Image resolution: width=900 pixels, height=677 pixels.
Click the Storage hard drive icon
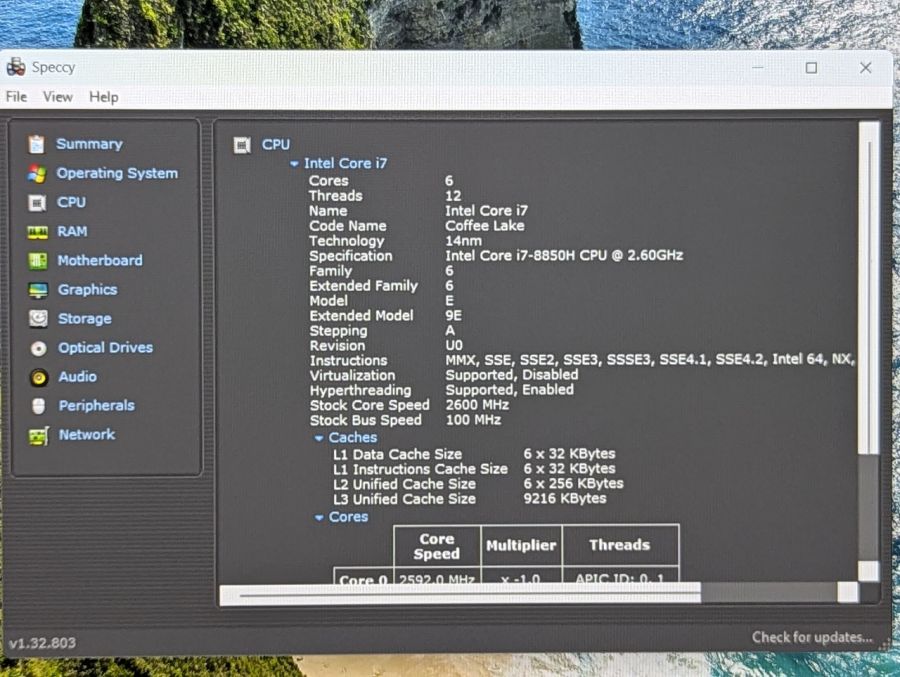click(38, 319)
